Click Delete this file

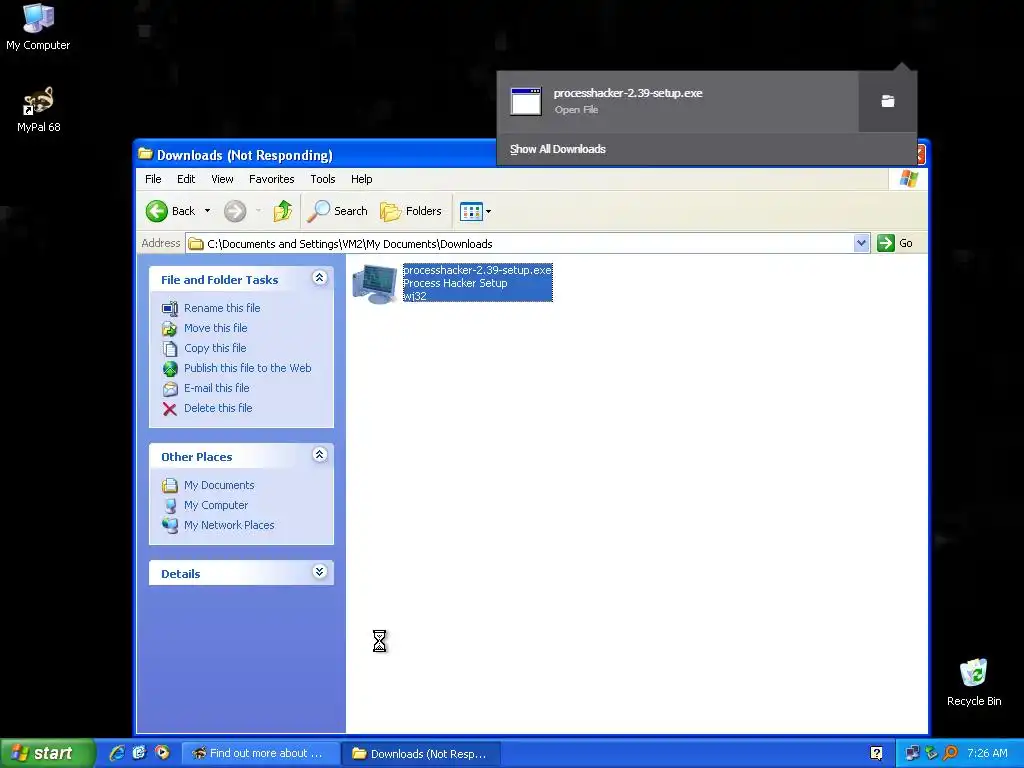(x=217, y=408)
